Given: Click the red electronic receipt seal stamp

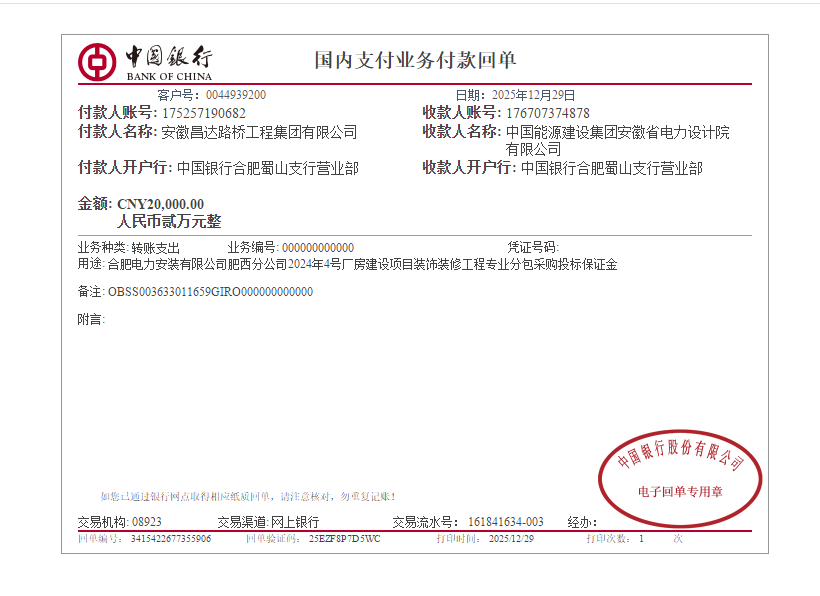Looking at the screenshot, I should pos(680,475).
